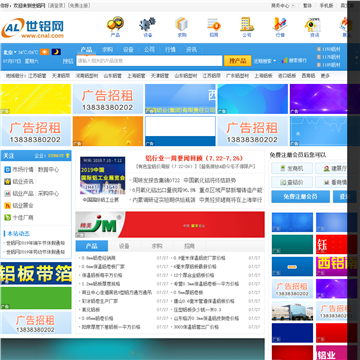
Task: Click the 广告招租 banner in second column
Action: pyautogui.click(x=108, y=99)
